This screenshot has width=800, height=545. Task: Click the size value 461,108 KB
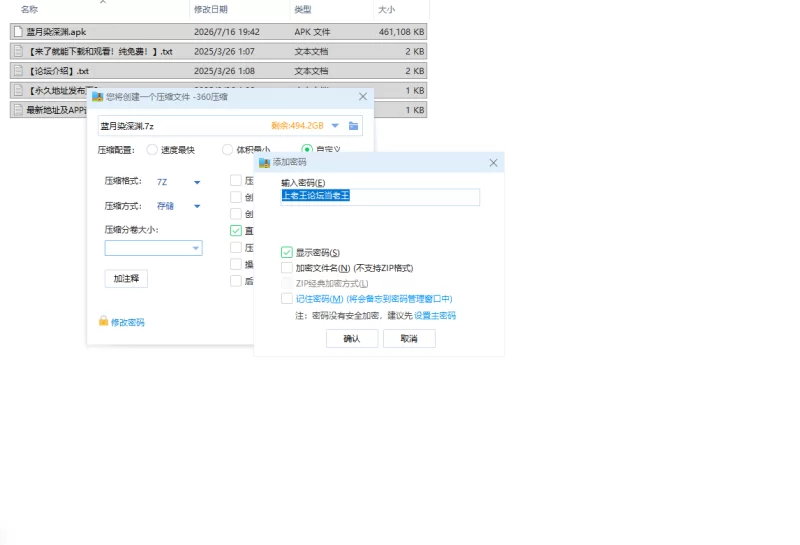pos(402,32)
